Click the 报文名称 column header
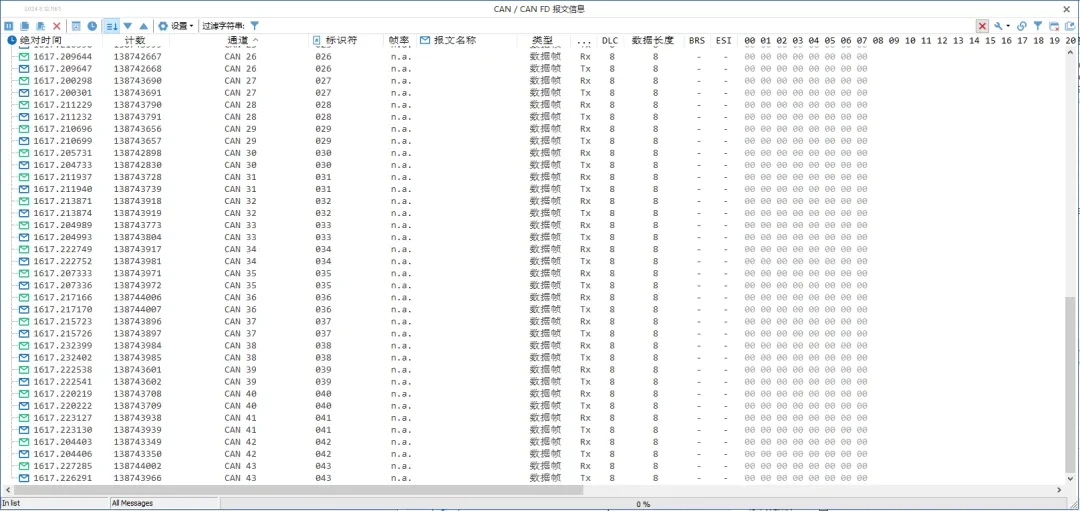 [454, 41]
